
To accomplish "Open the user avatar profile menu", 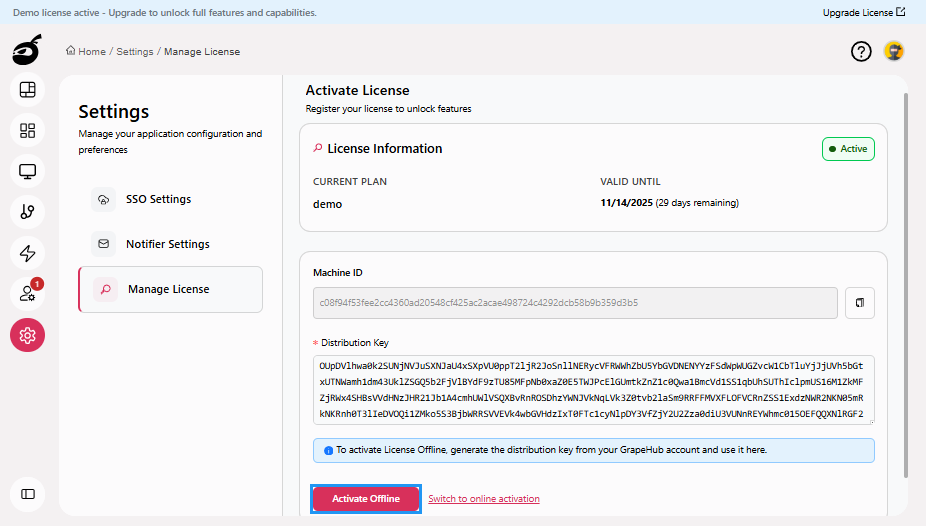I will (894, 51).
